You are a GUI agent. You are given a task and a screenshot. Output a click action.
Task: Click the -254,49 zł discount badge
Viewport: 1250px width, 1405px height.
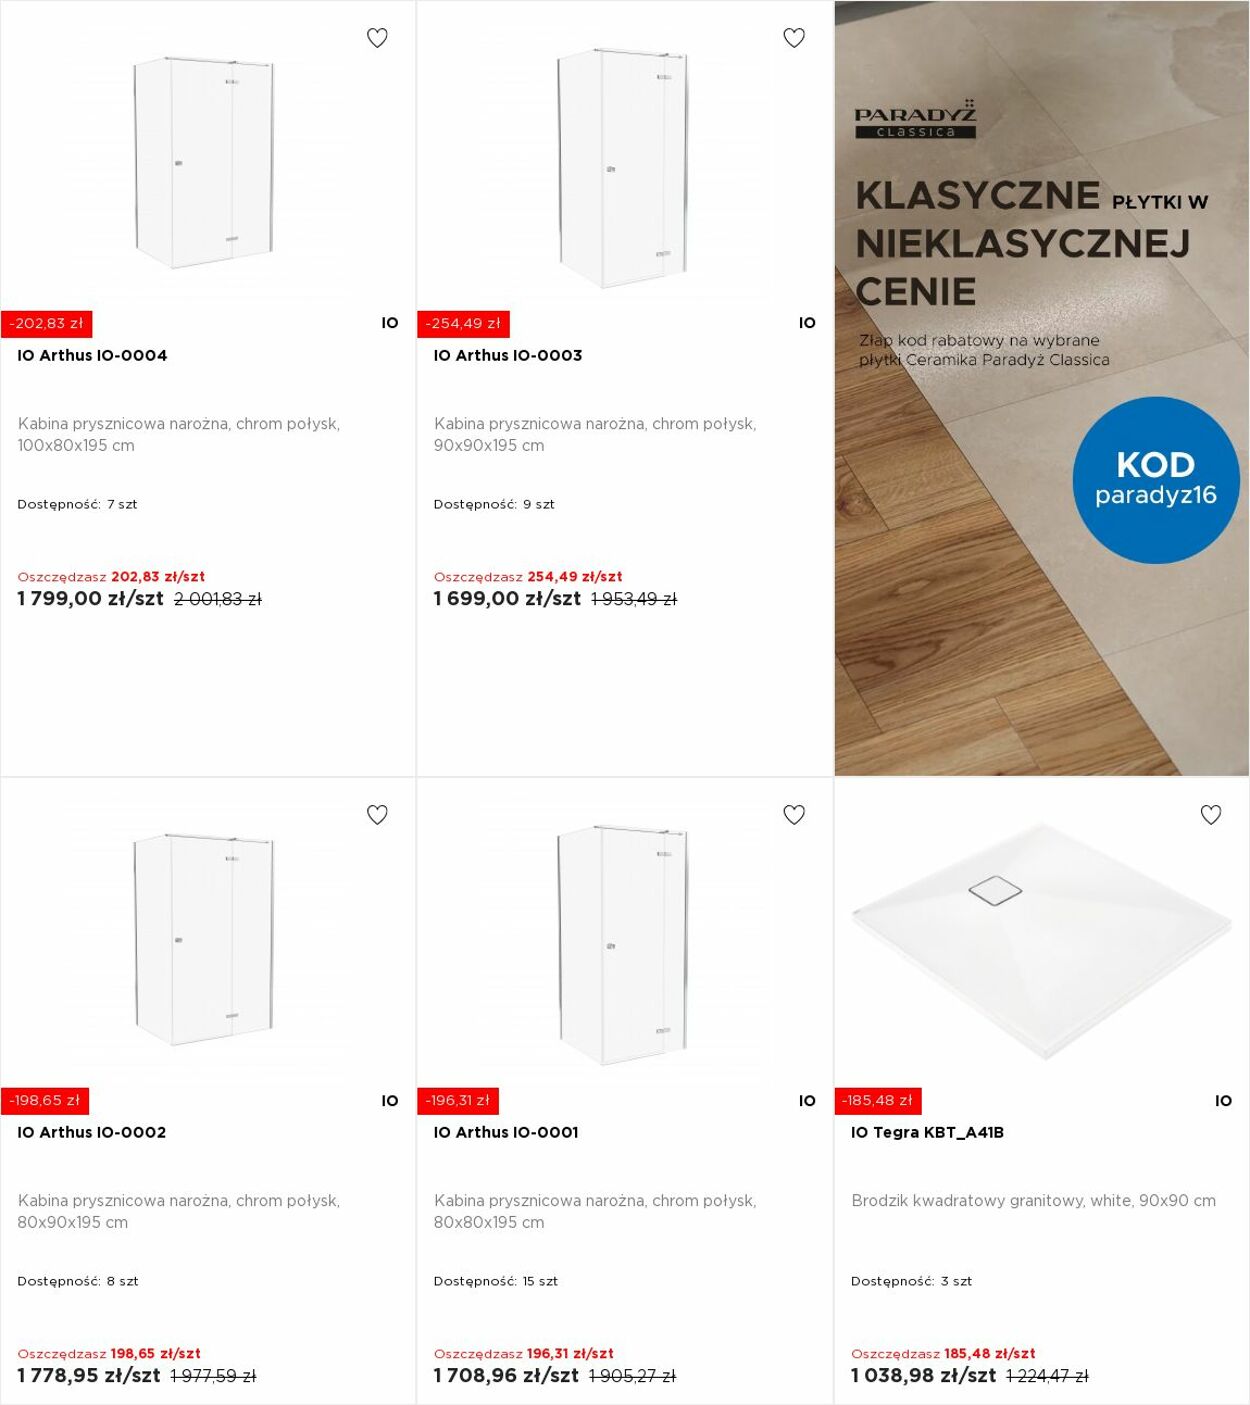[463, 323]
